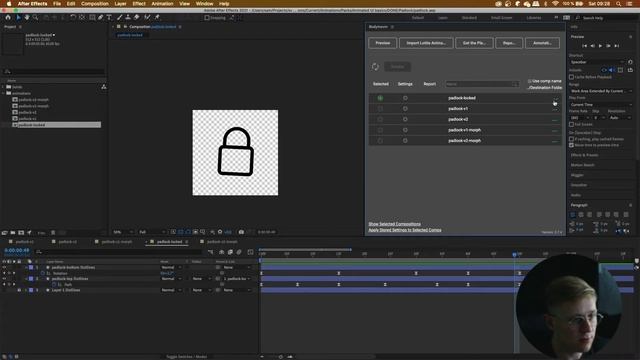Image resolution: width=640 pixels, height=360 pixels.
Task: Select the Selection arrow tool
Action: click(18, 18)
